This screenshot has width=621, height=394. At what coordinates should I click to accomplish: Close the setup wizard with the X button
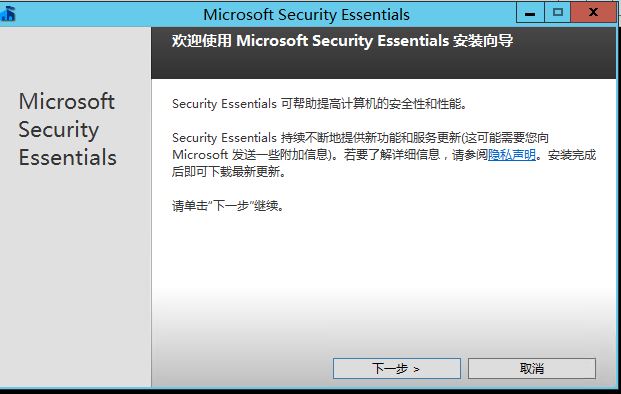(x=593, y=13)
